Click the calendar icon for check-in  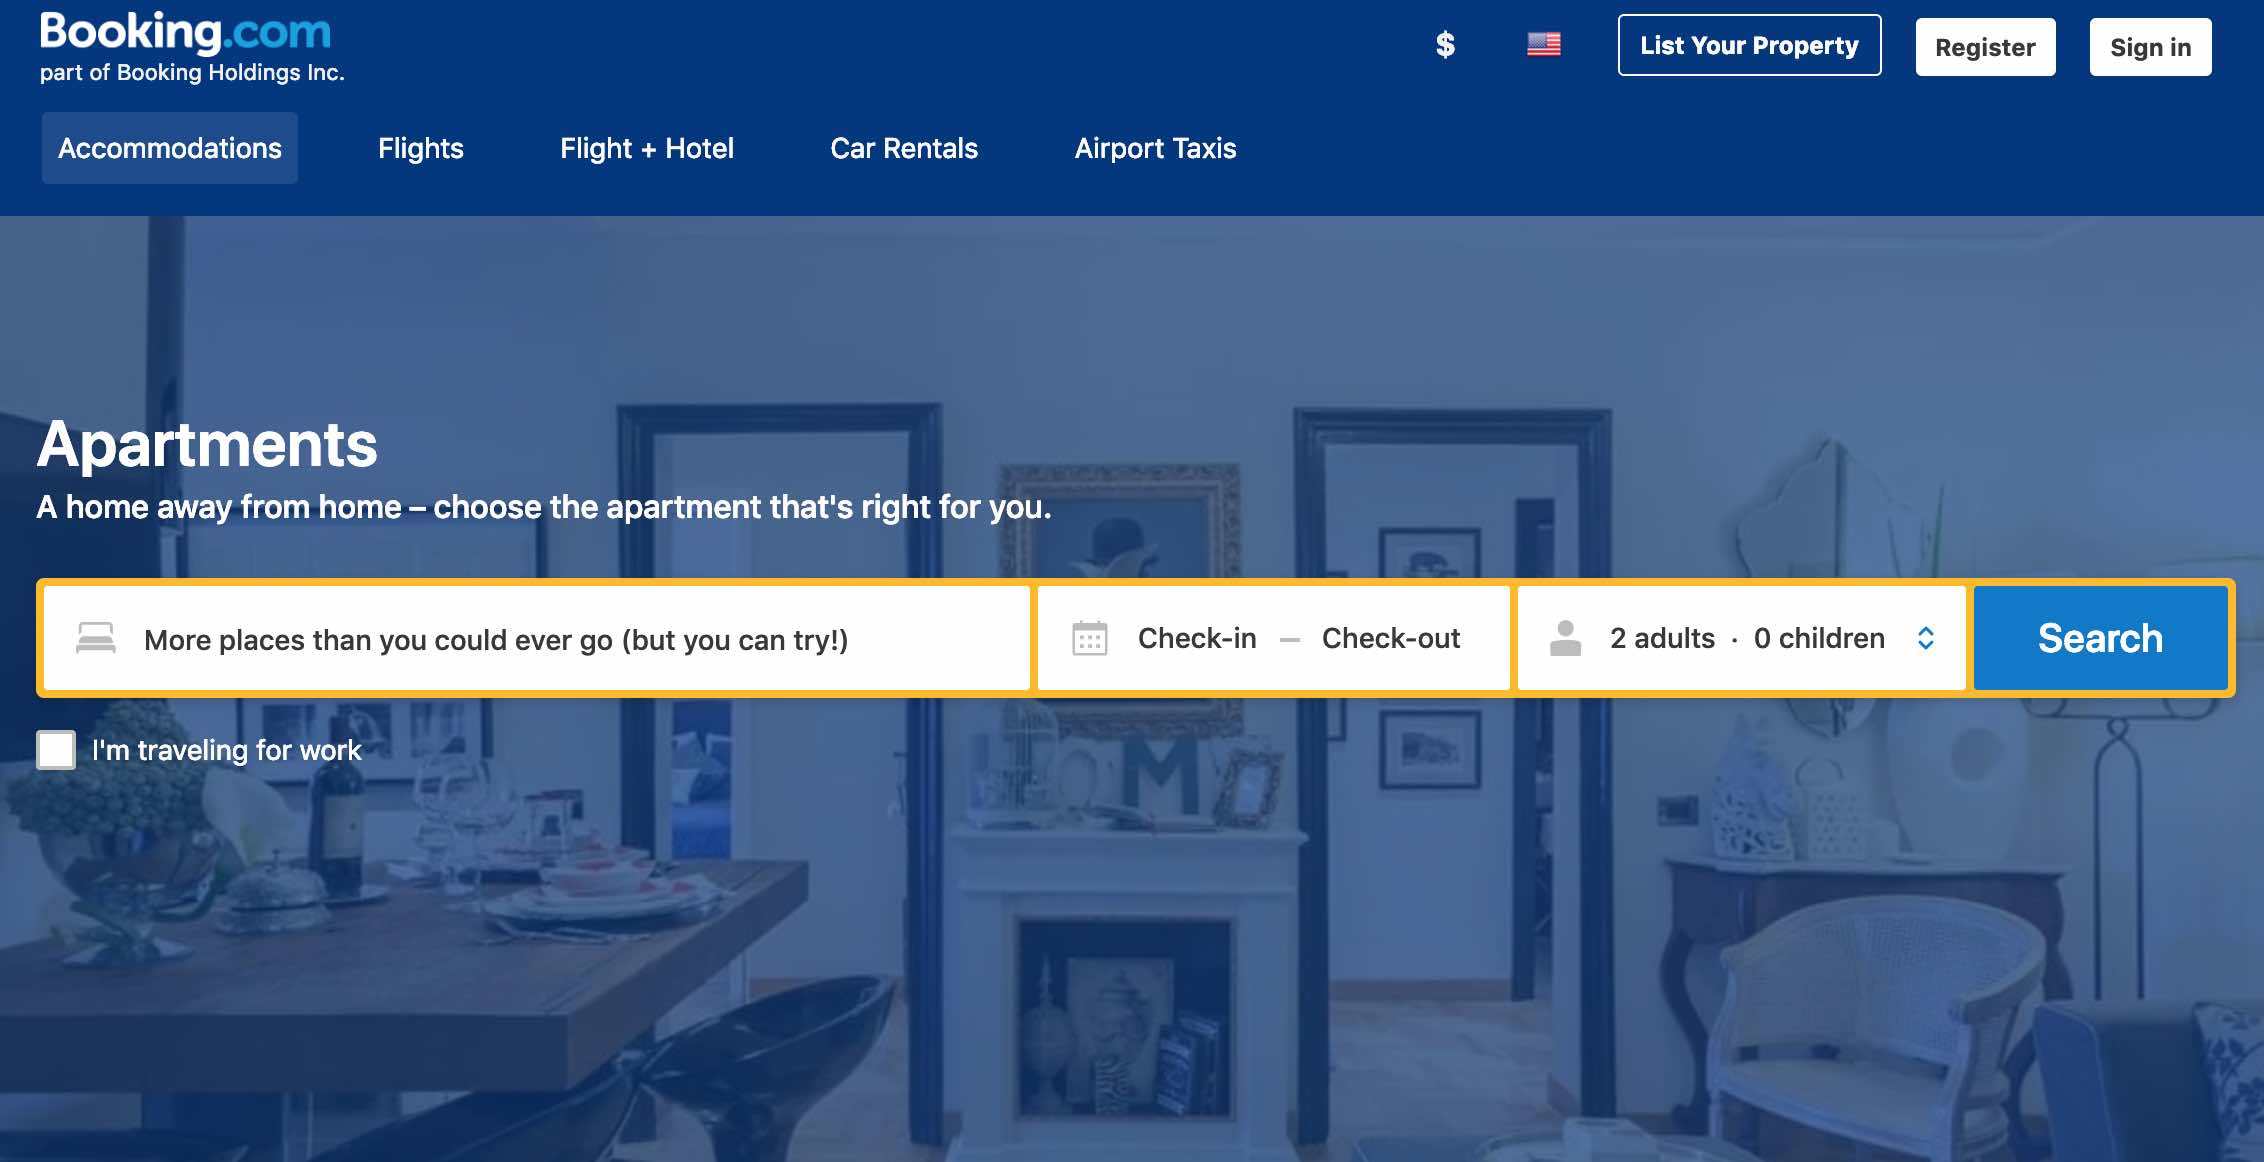(1089, 637)
